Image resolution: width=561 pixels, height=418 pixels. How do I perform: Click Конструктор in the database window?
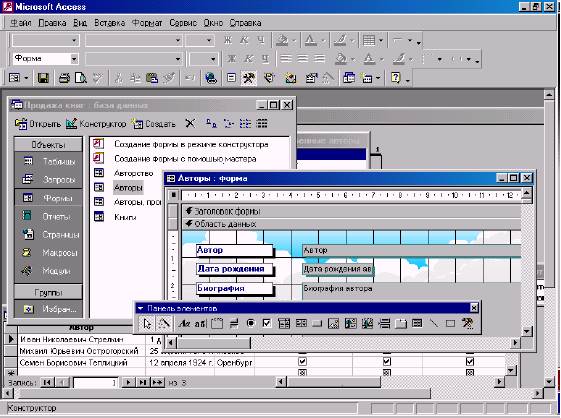pyautogui.click(x=96, y=124)
